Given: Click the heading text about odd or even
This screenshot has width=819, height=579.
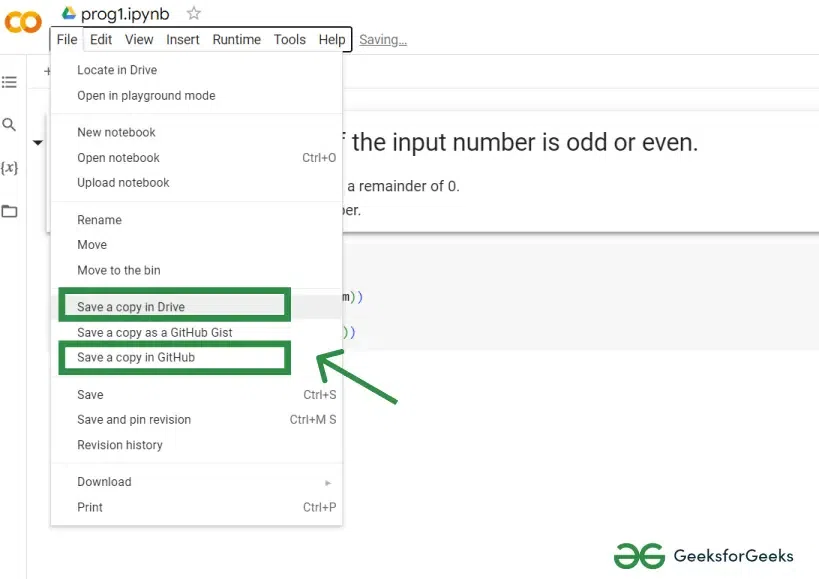Looking at the screenshot, I should 521,143.
